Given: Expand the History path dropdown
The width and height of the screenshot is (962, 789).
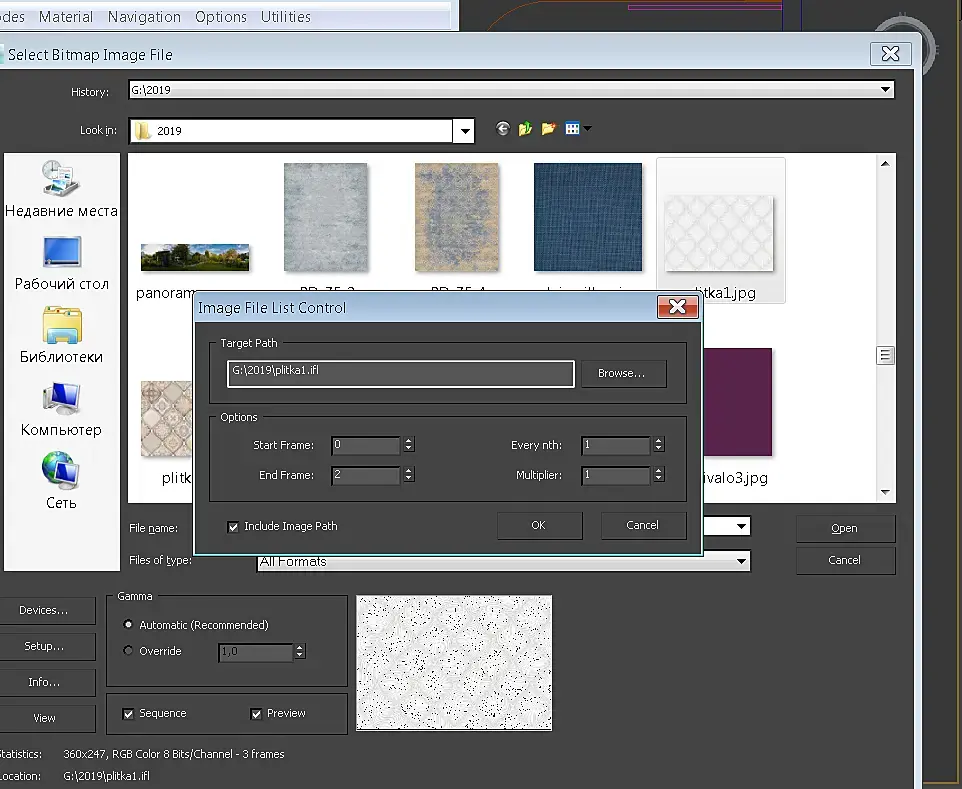Looking at the screenshot, I should click(885, 90).
